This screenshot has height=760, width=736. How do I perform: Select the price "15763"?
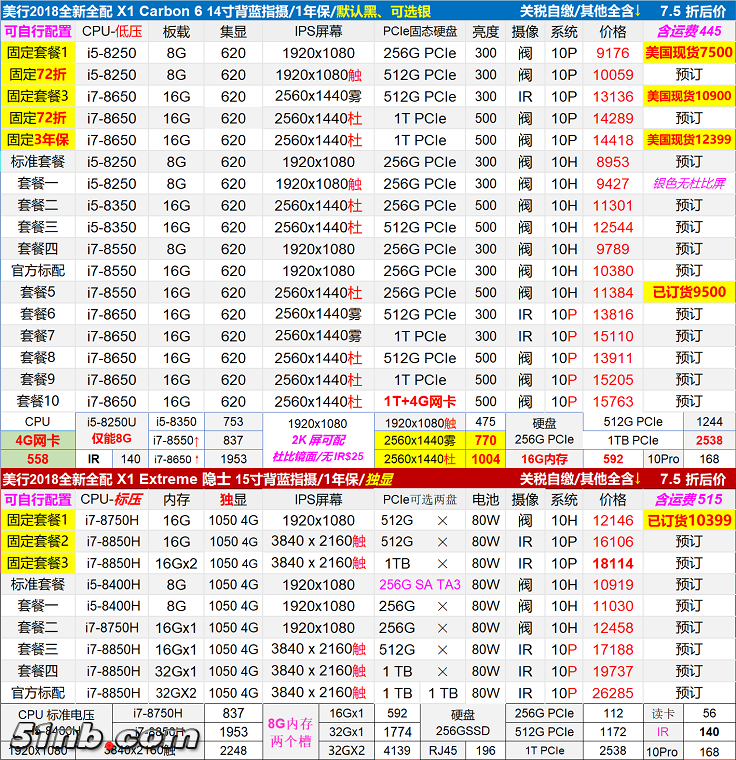(613, 402)
